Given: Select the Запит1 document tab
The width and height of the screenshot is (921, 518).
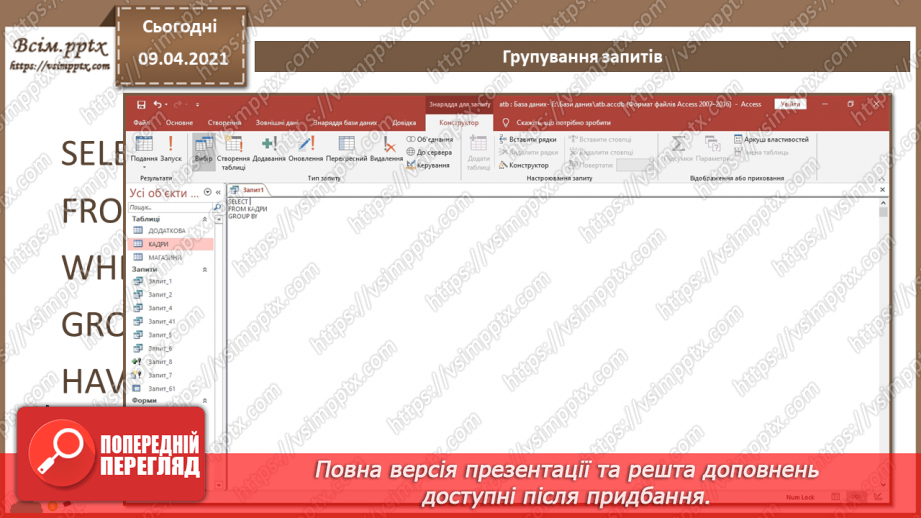Looking at the screenshot, I should pyautogui.click(x=248, y=190).
